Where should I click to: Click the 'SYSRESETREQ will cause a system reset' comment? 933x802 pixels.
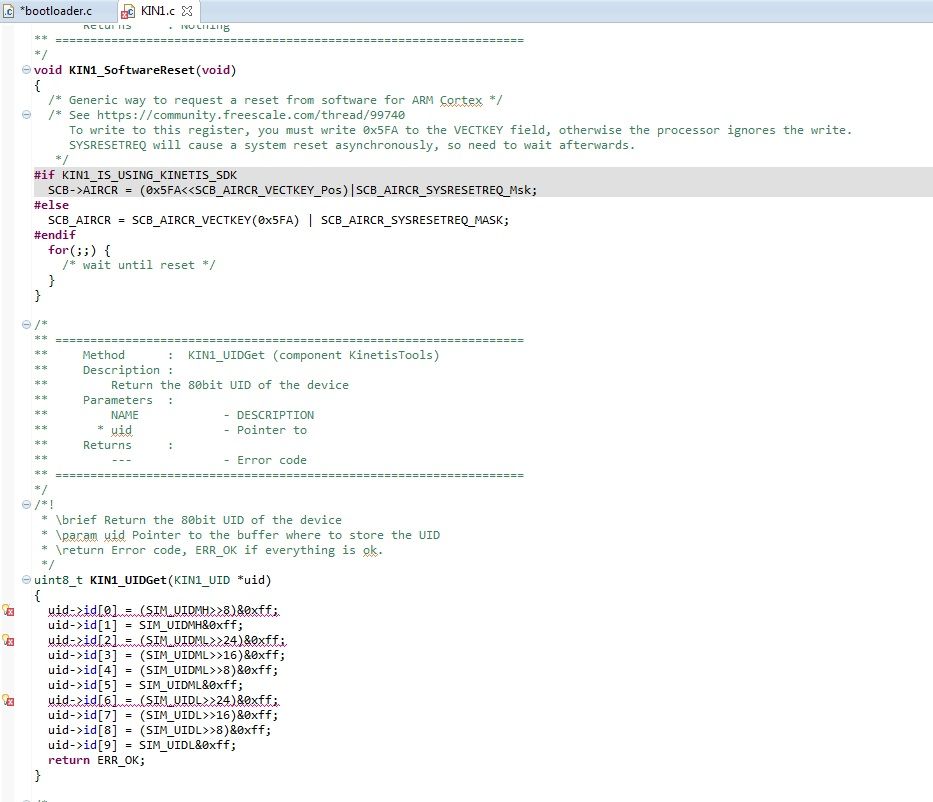pyautogui.click(x=352, y=145)
